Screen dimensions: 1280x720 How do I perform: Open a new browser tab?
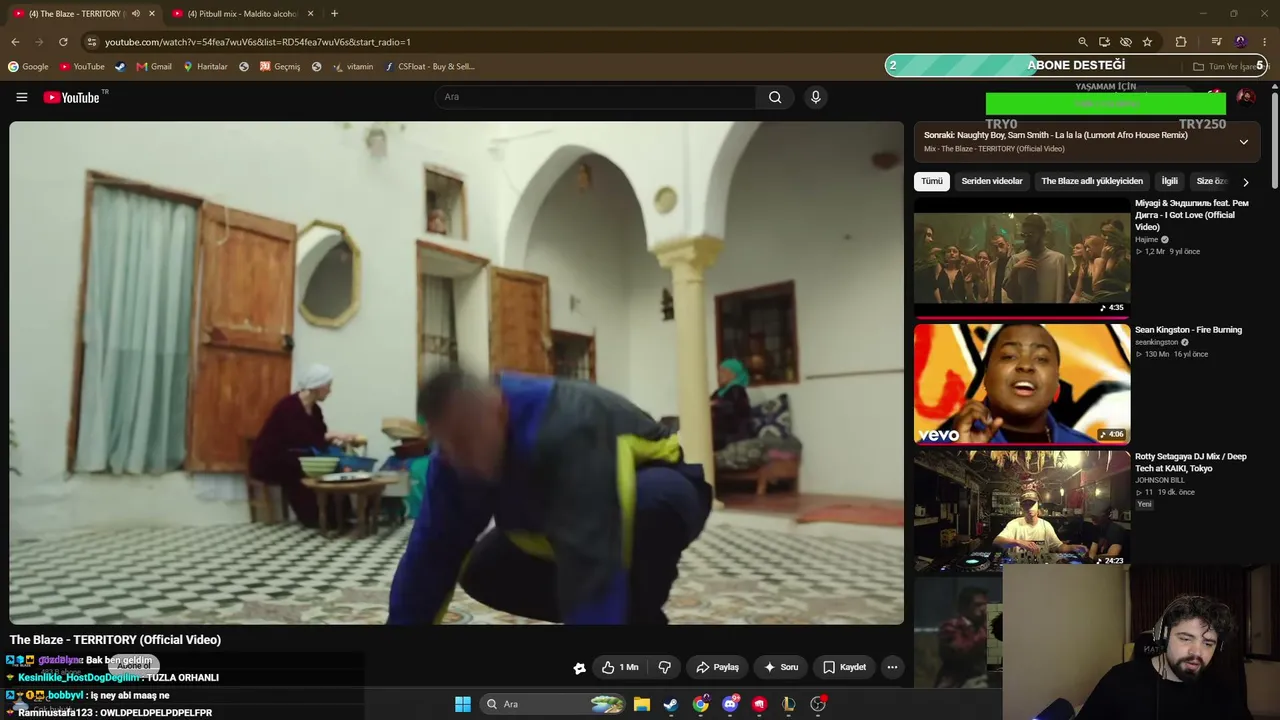pyautogui.click(x=334, y=14)
